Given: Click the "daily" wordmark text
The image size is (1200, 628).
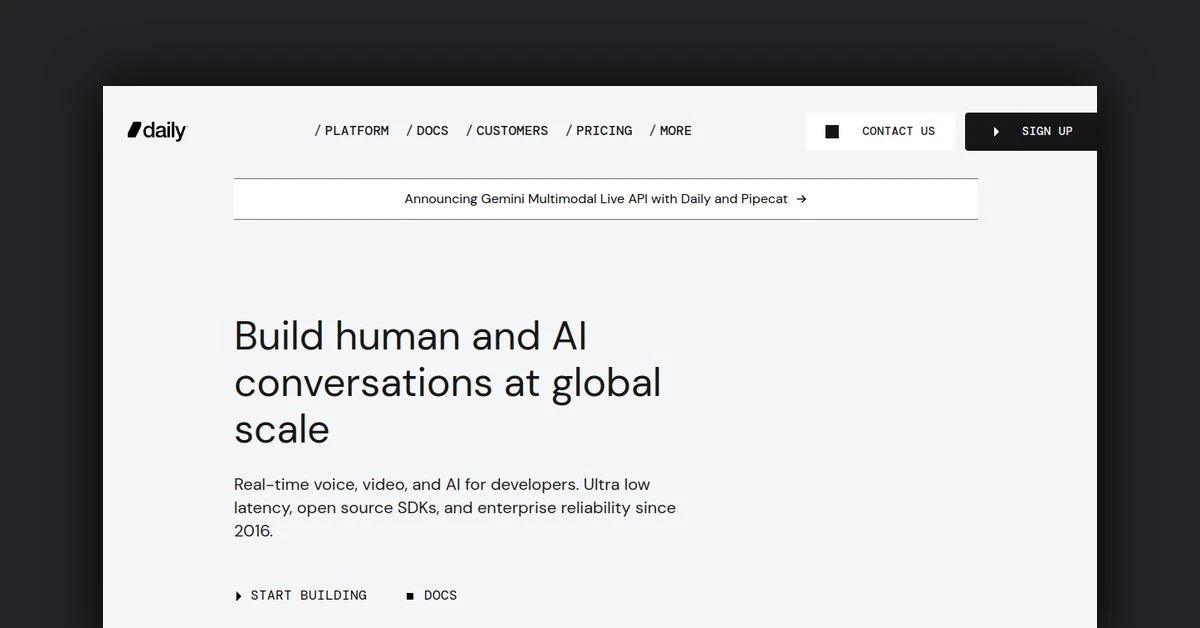Looking at the screenshot, I should [x=165, y=131].
